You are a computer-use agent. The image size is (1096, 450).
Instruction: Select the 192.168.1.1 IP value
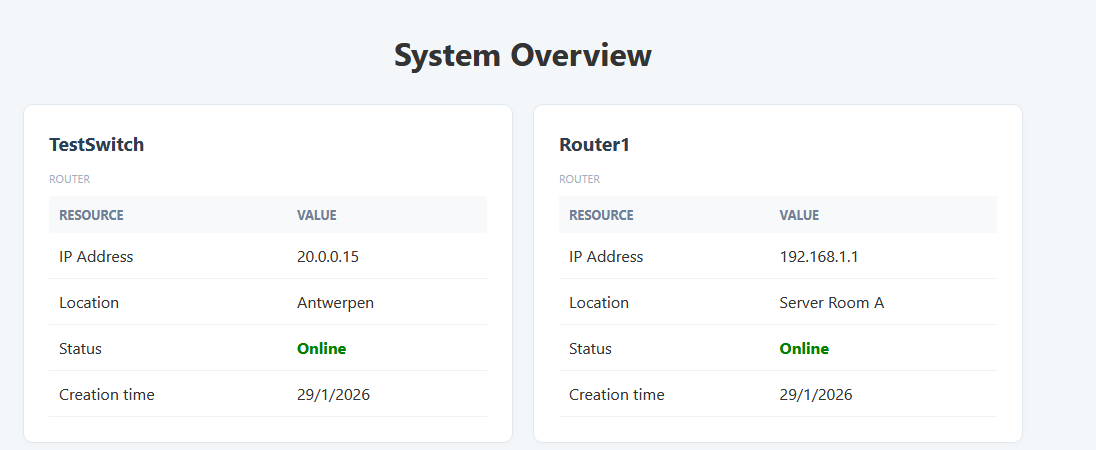(x=819, y=256)
